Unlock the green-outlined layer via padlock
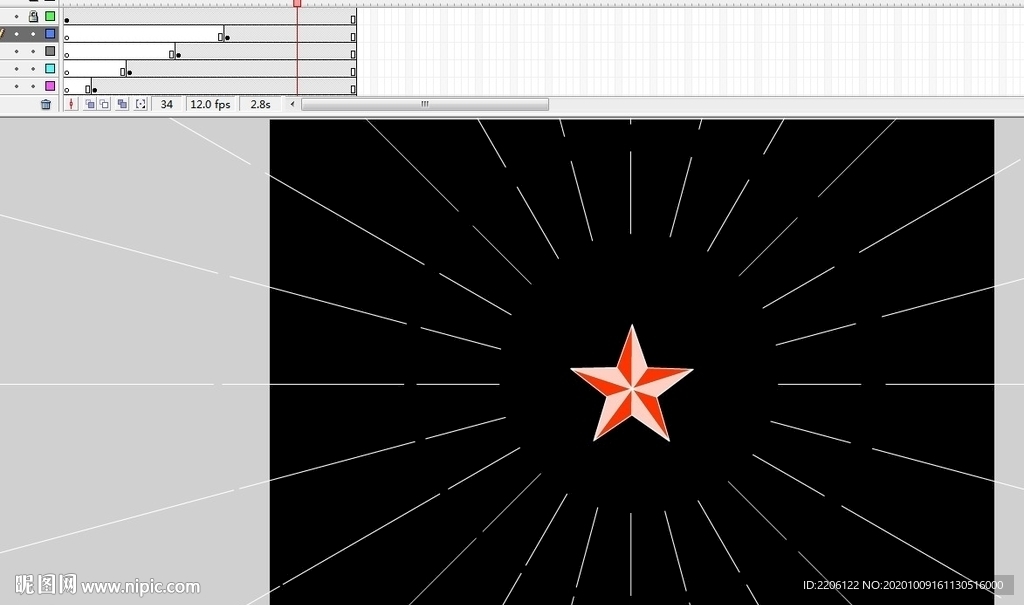 point(33,16)
